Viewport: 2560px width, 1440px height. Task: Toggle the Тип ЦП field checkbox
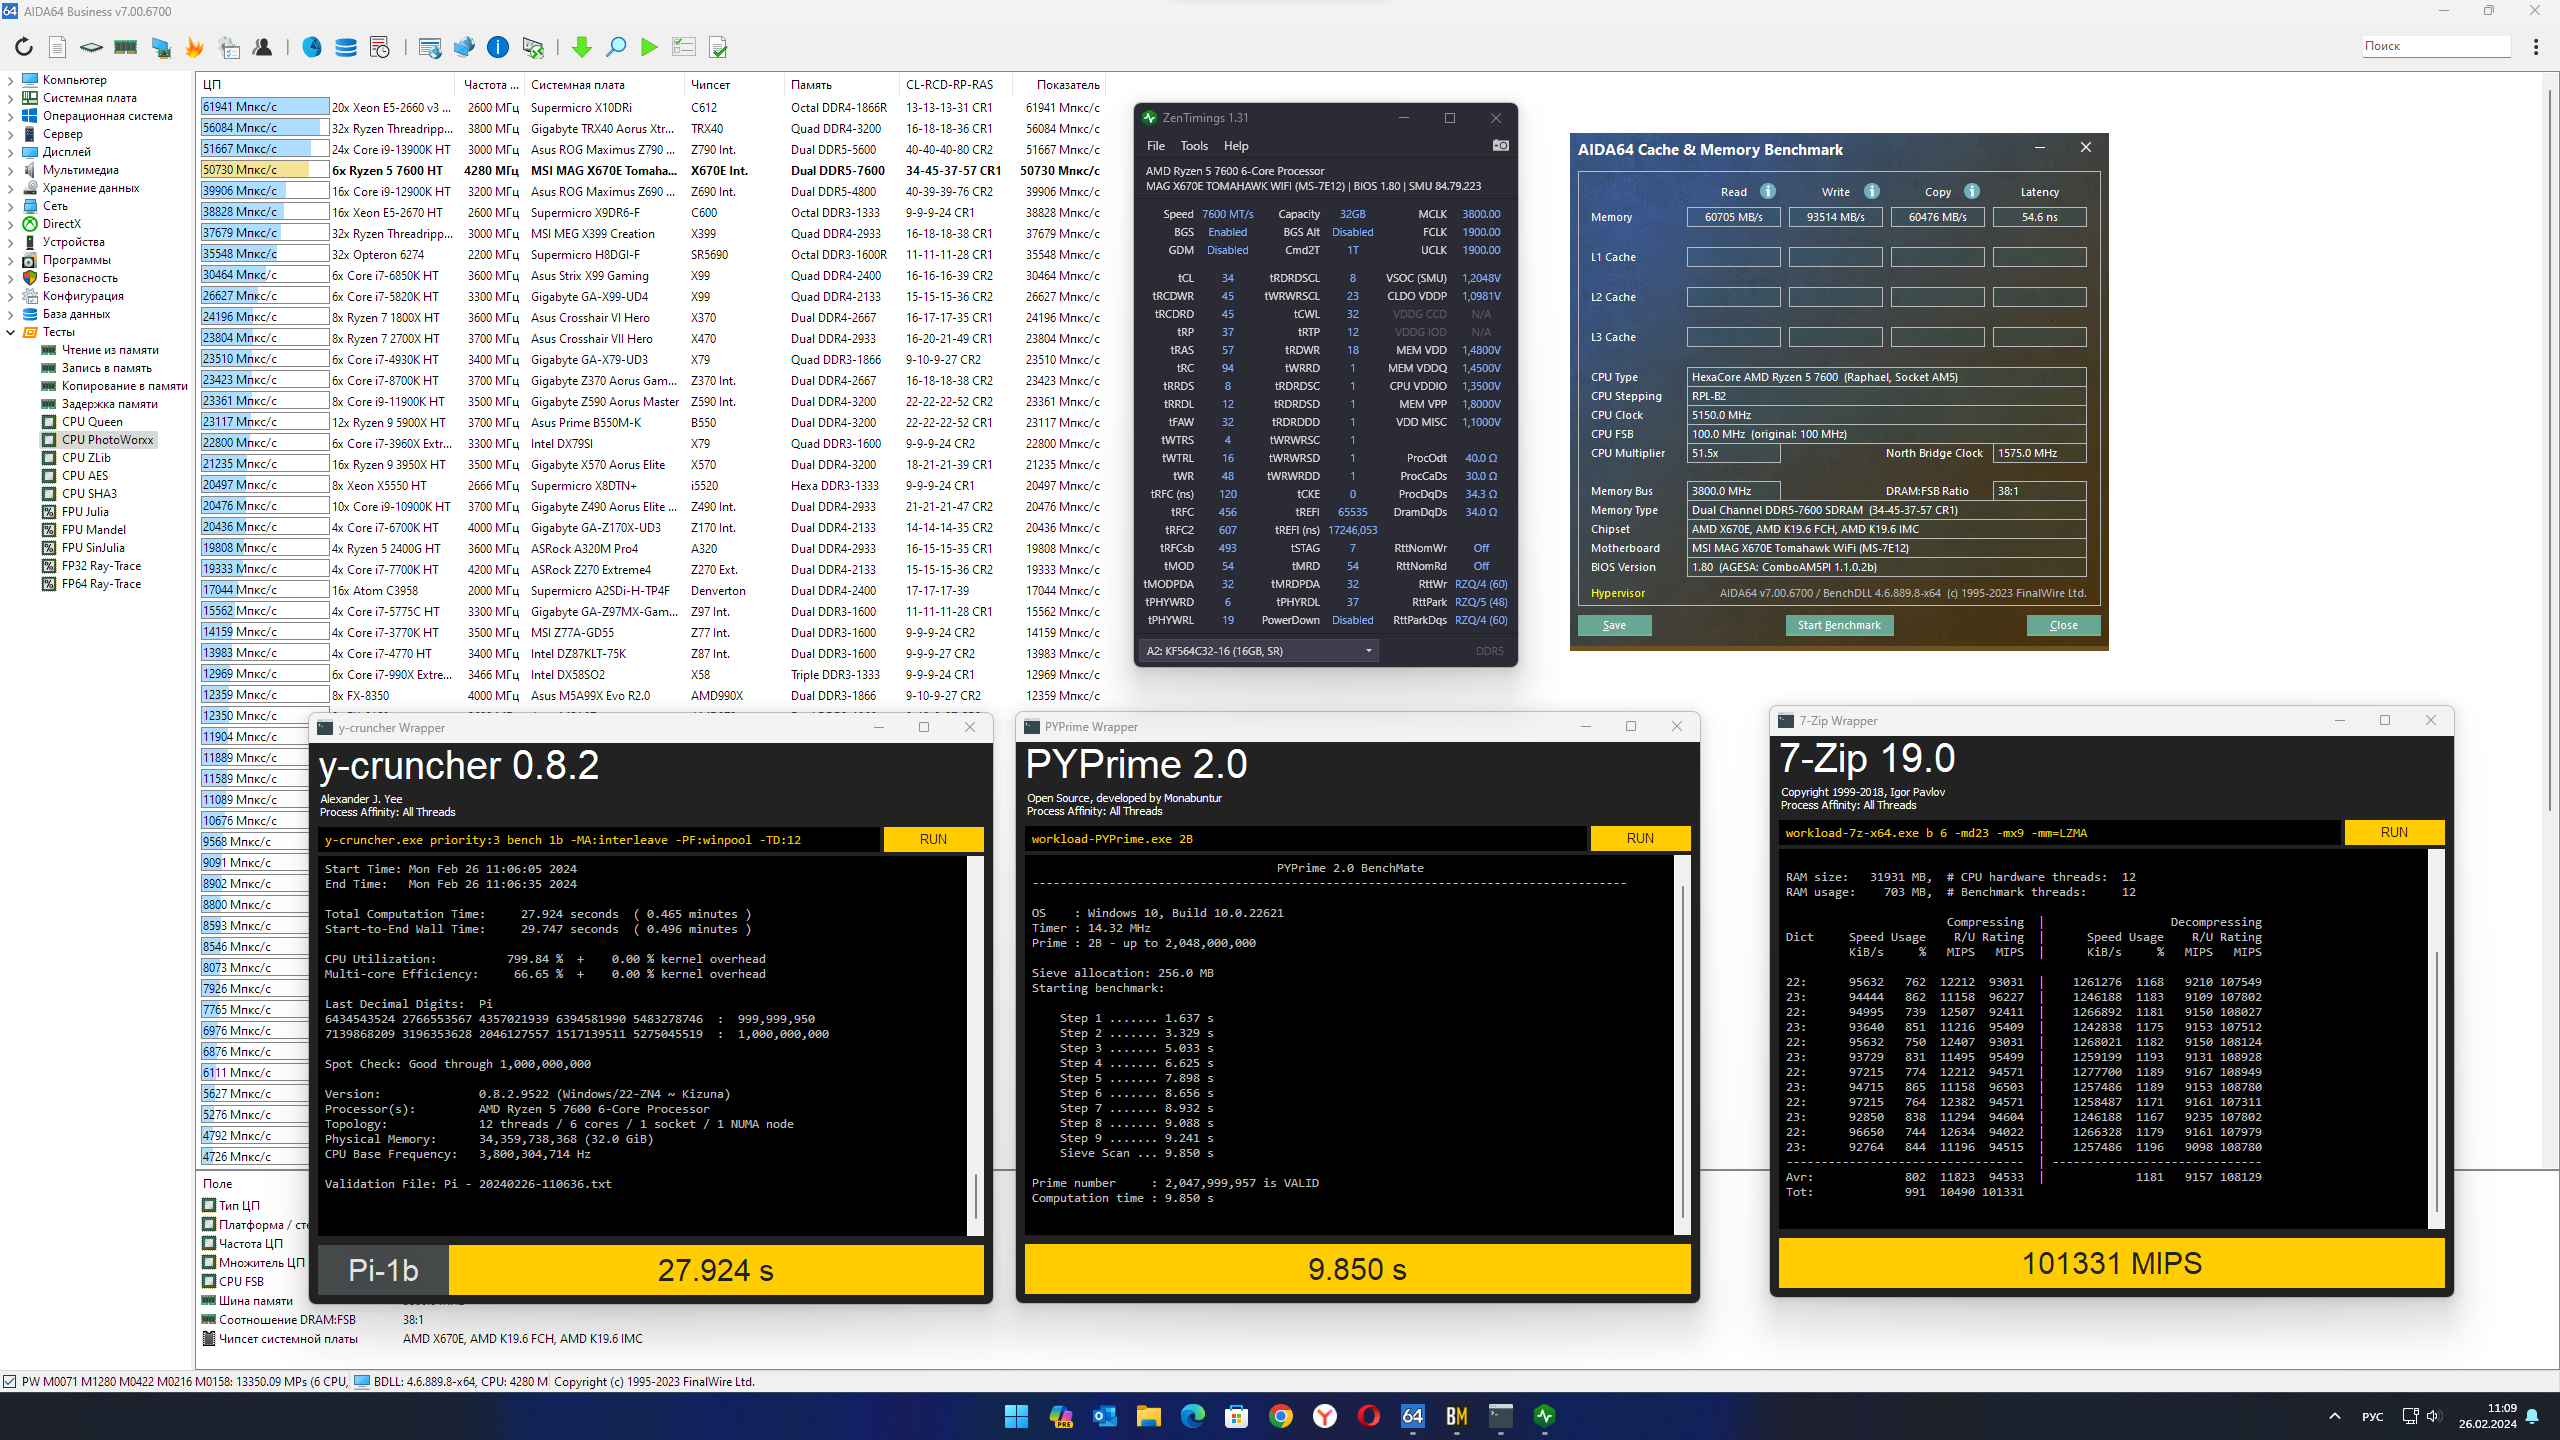pos(209,1205)
